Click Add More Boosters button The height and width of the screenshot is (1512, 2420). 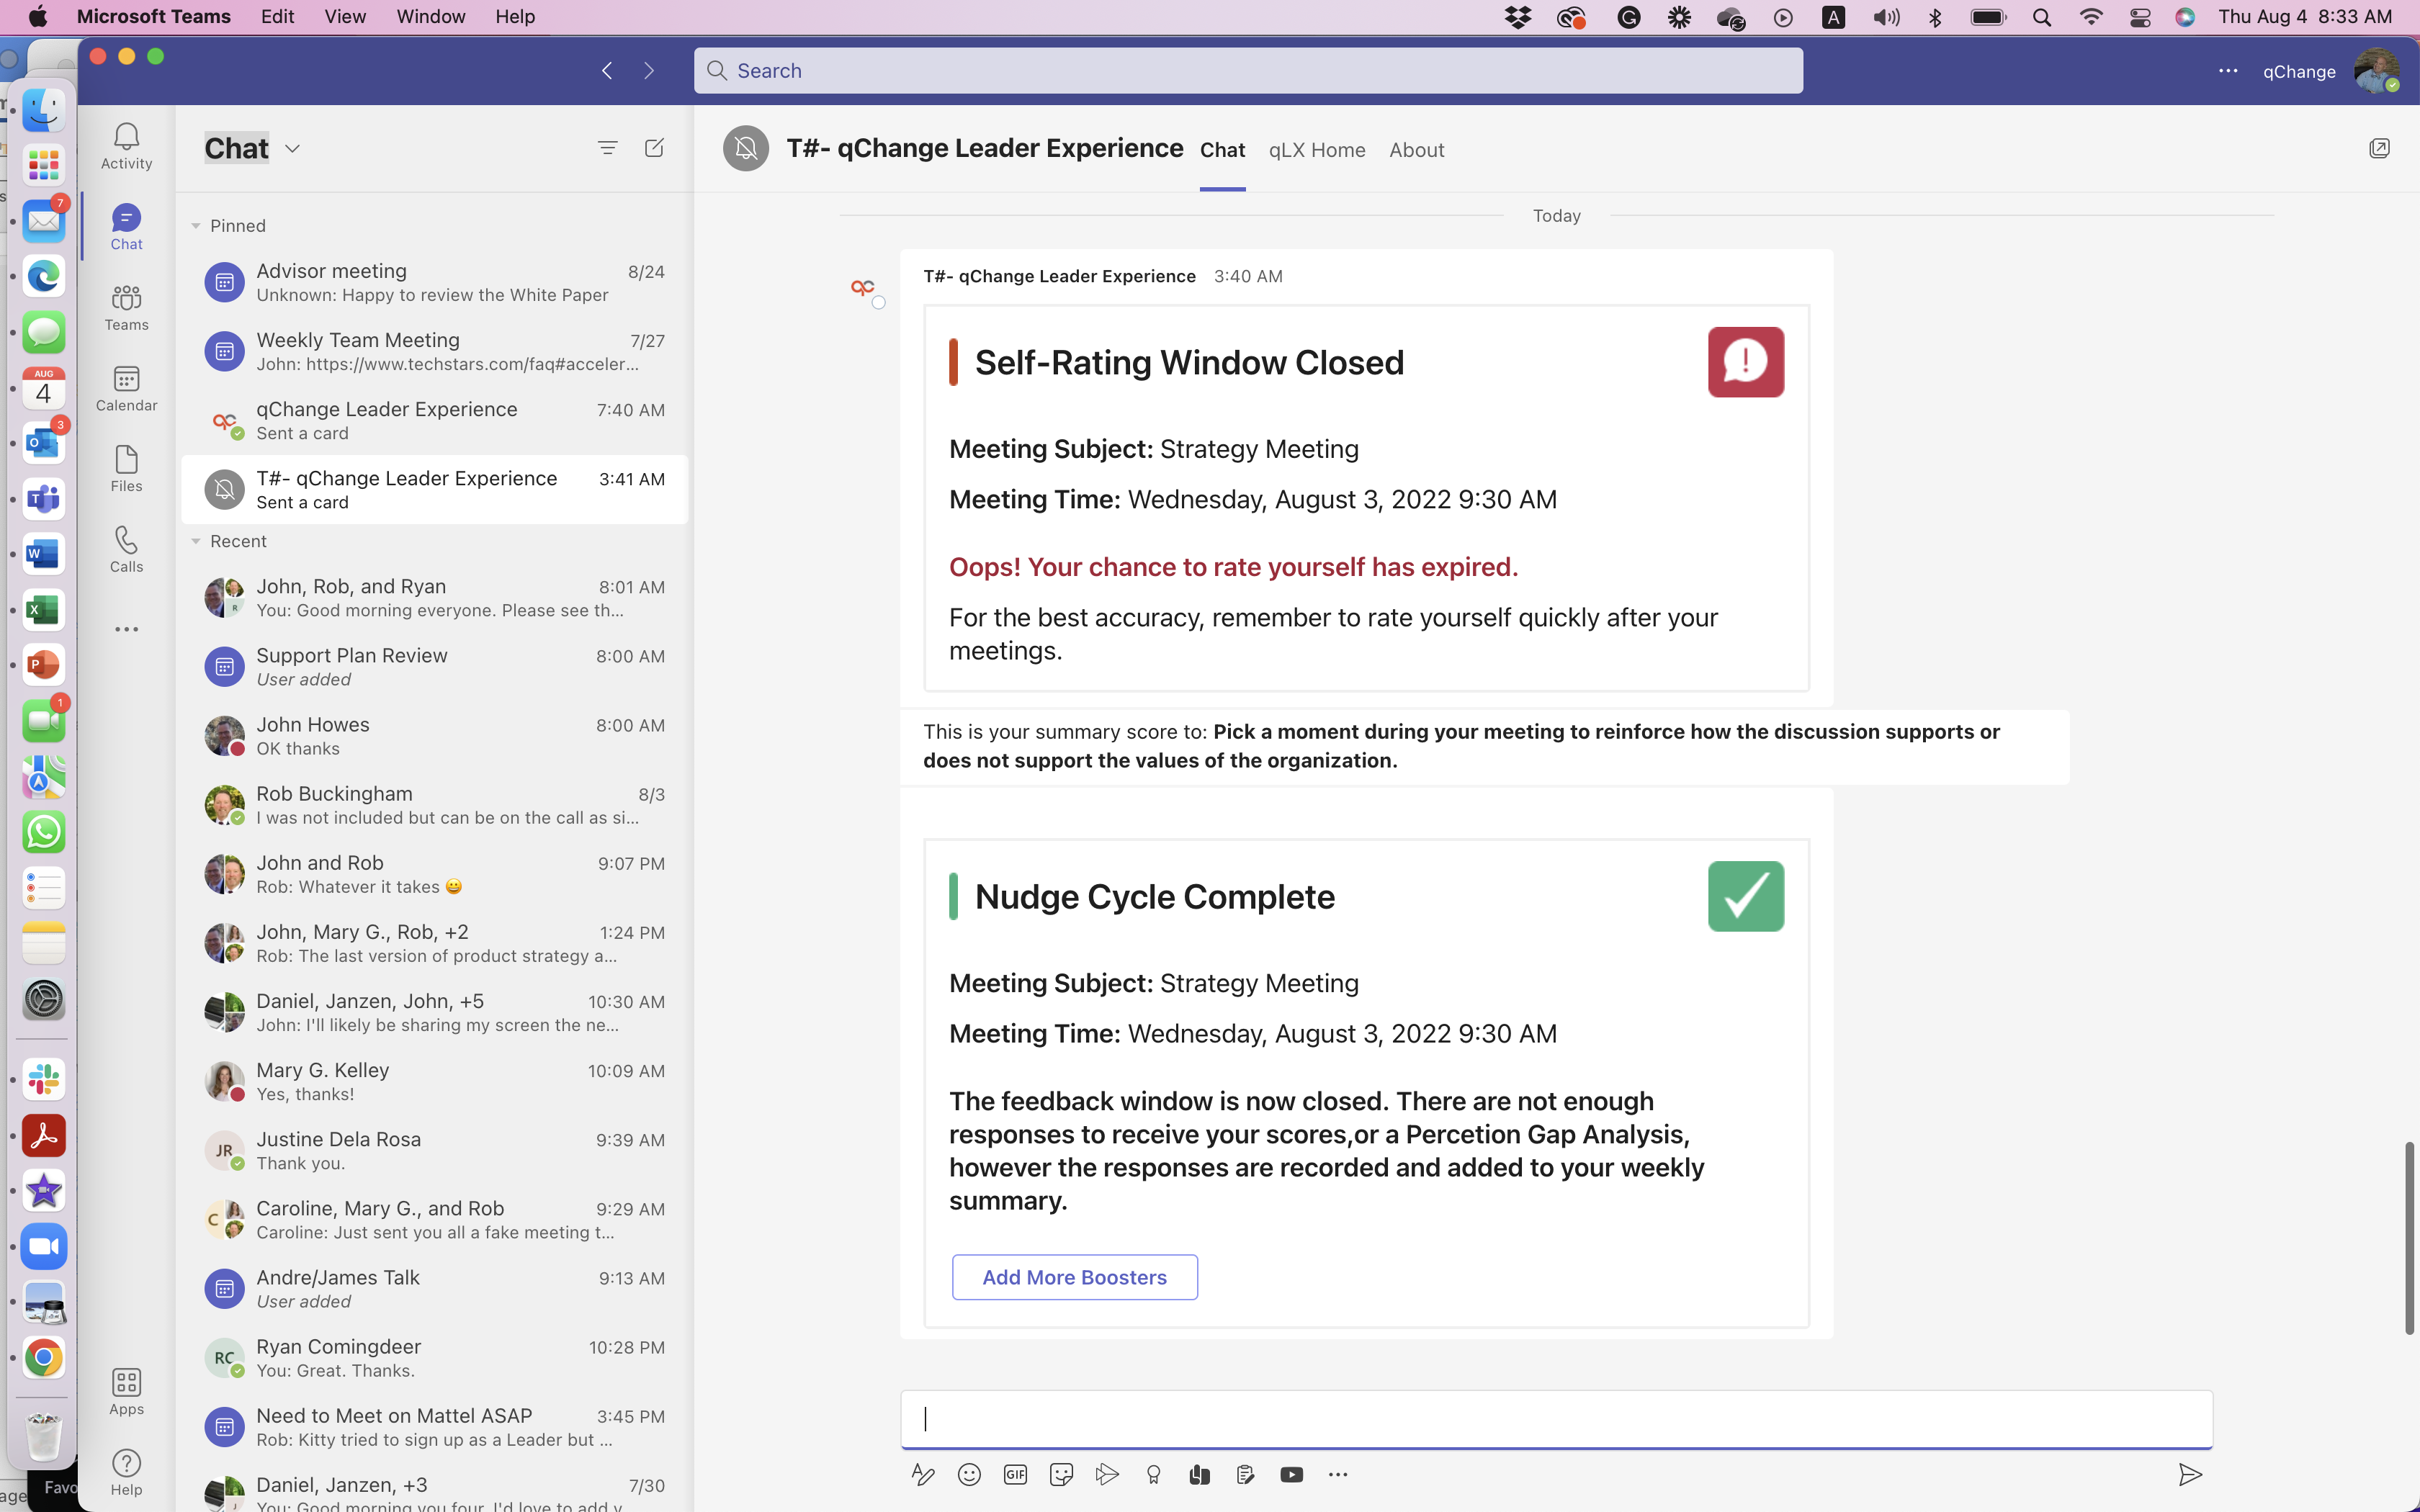click(x=1074, y=1277)
